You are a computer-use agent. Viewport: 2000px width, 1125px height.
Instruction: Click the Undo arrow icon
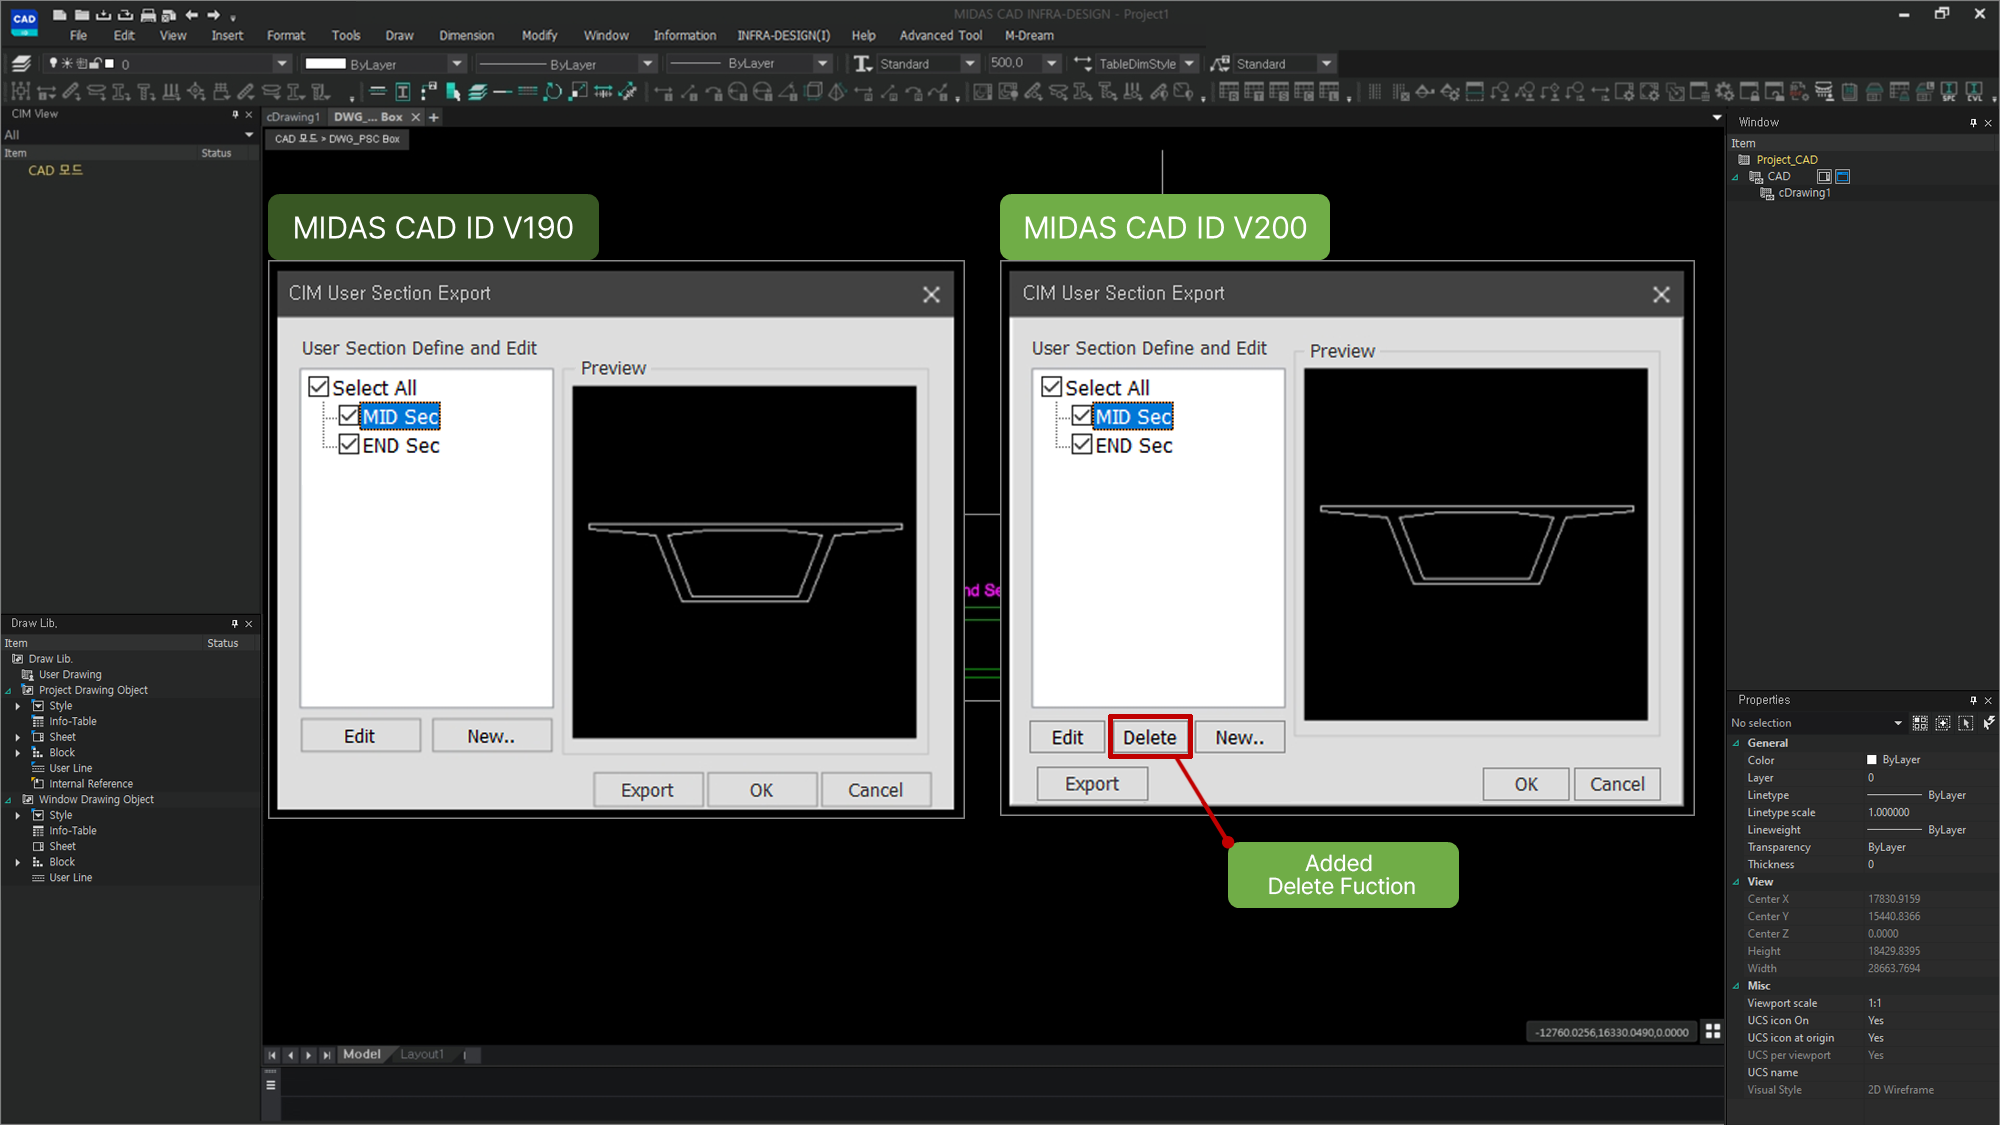pyautogui.click(x=191, y=15)
